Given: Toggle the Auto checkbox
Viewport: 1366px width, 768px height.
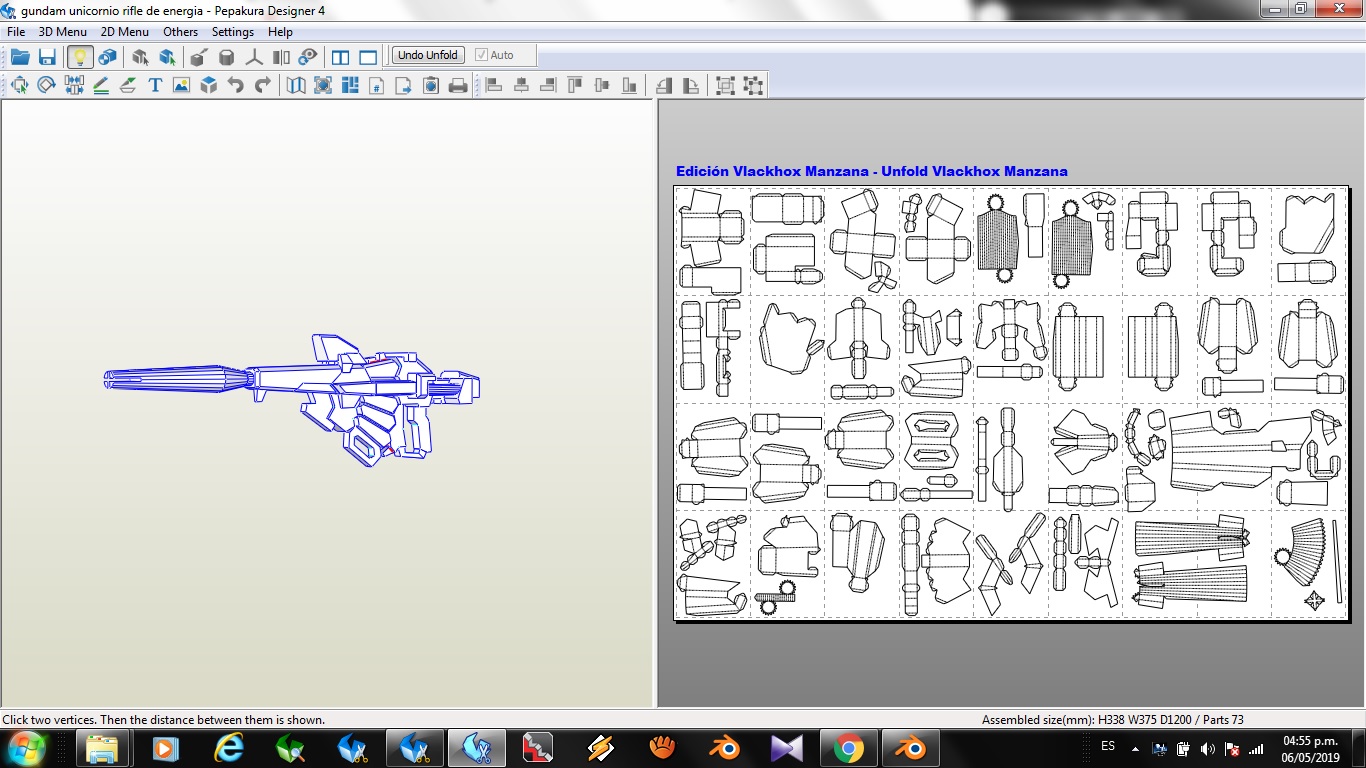Looking at the screenshot, I should [494, 55].
